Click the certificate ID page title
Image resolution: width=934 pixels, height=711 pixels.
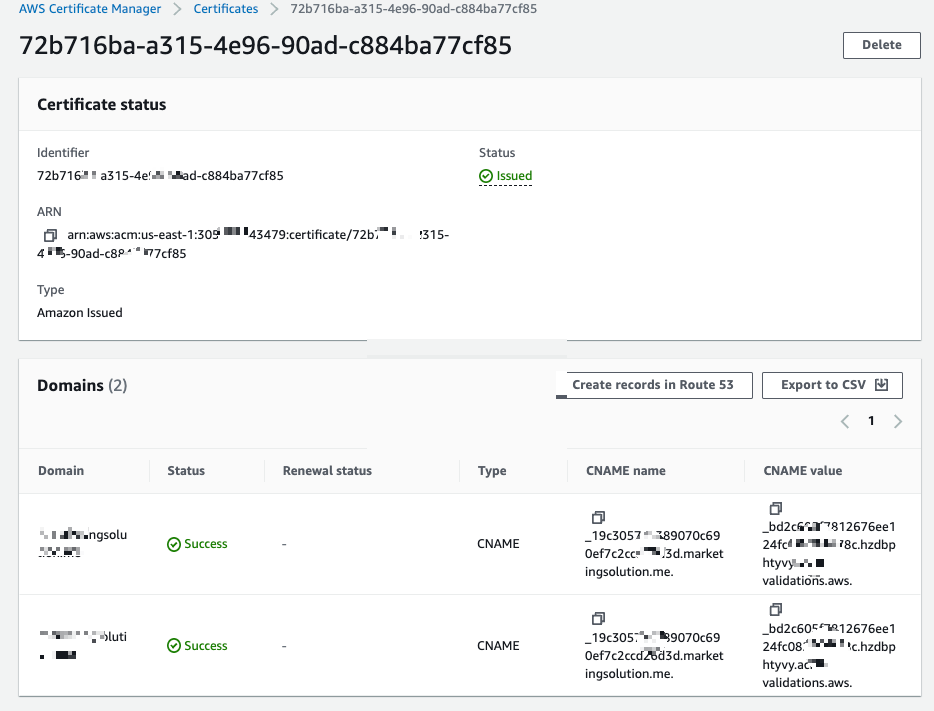click(265, 45)
